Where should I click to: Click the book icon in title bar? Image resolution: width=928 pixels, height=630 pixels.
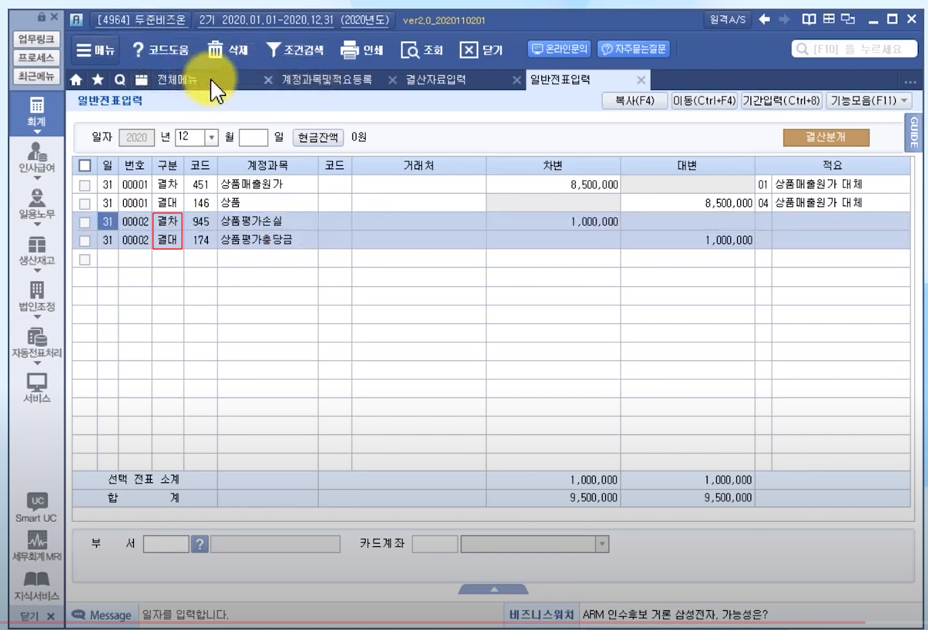[808, 20]
